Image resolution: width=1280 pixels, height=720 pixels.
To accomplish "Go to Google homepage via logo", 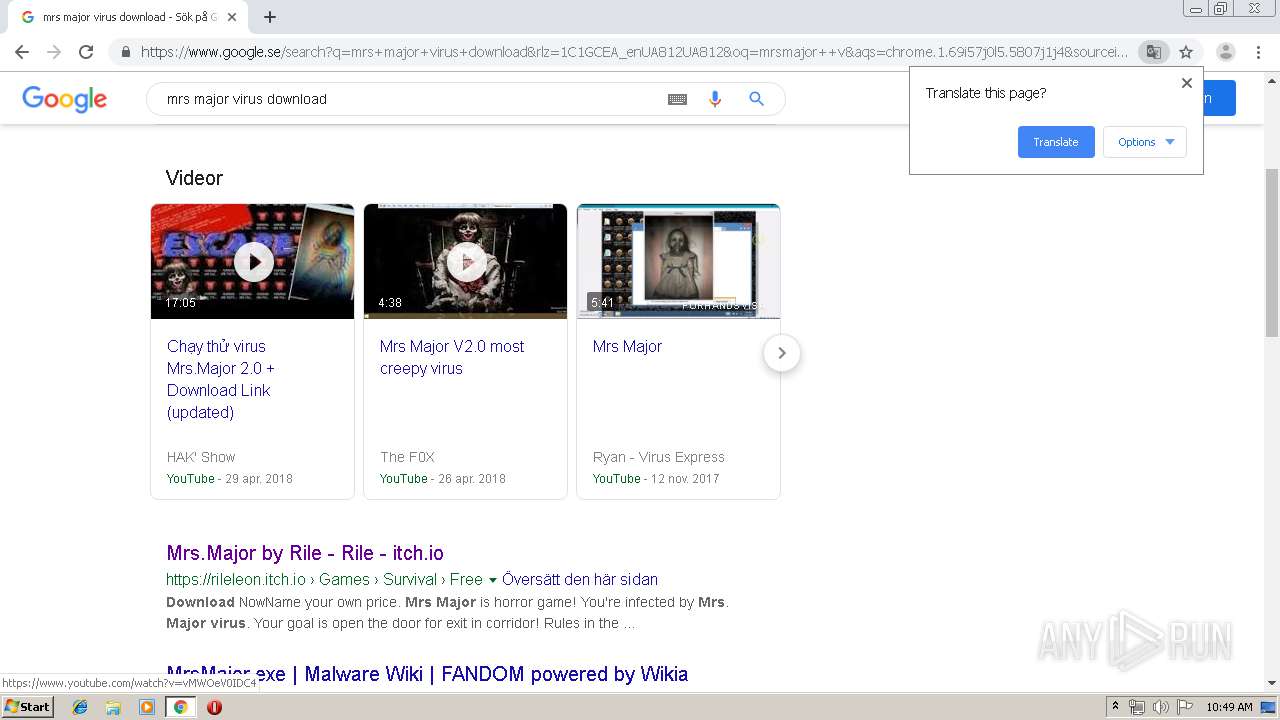I will click(x=64, y=99).
